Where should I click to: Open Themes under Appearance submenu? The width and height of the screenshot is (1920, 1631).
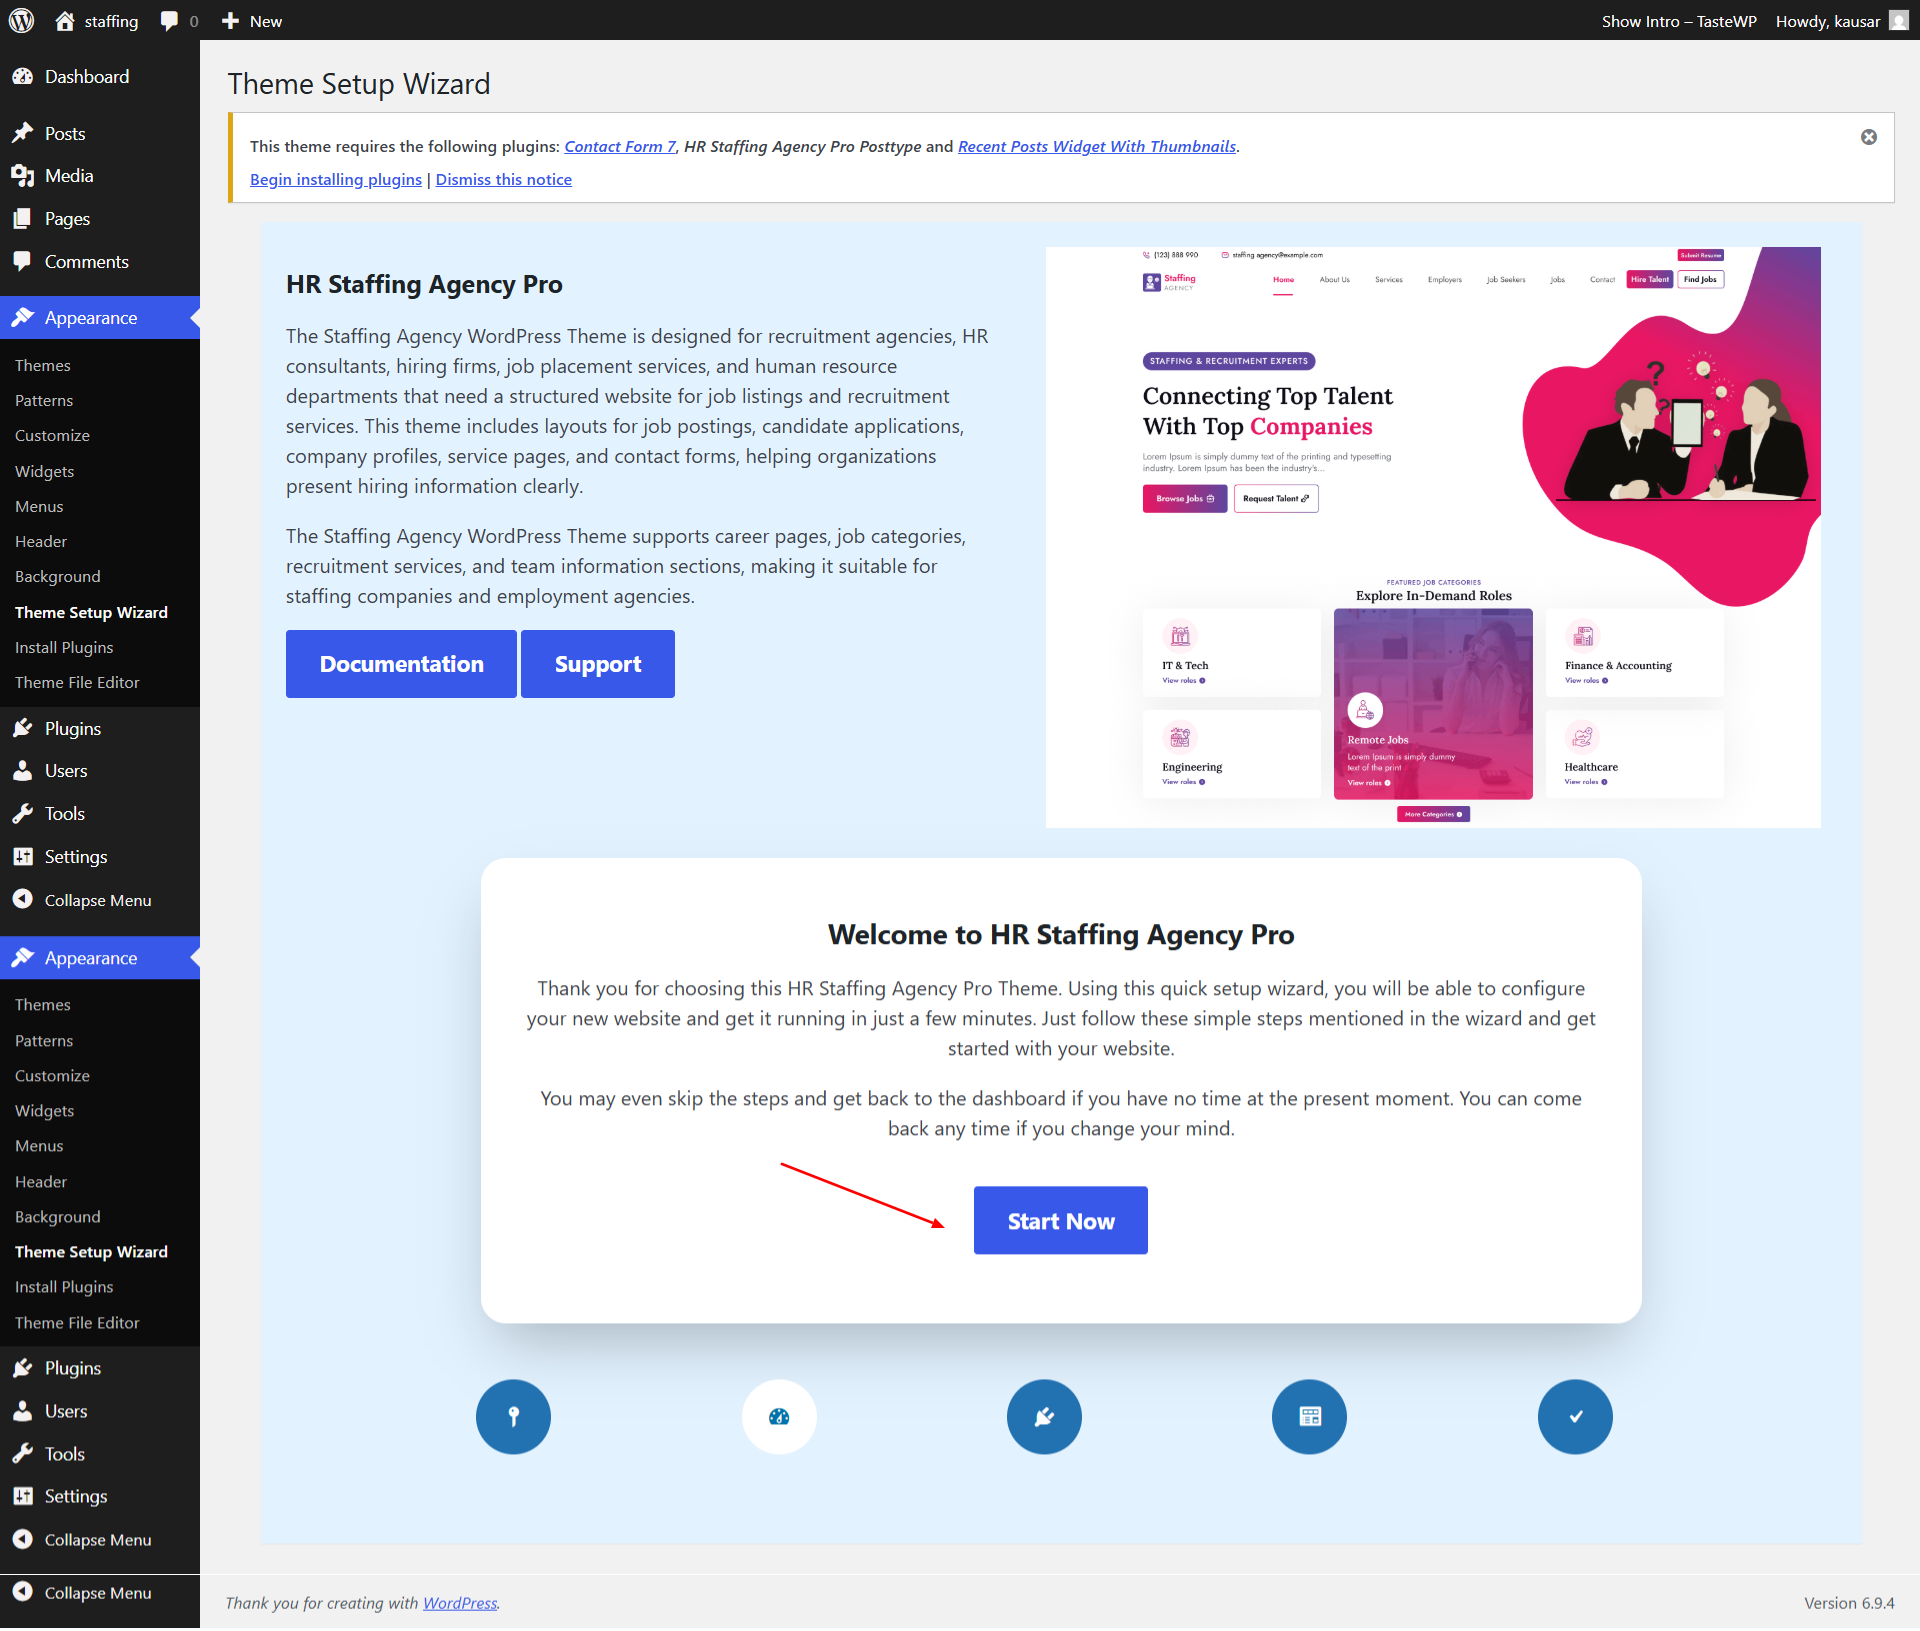42,365
